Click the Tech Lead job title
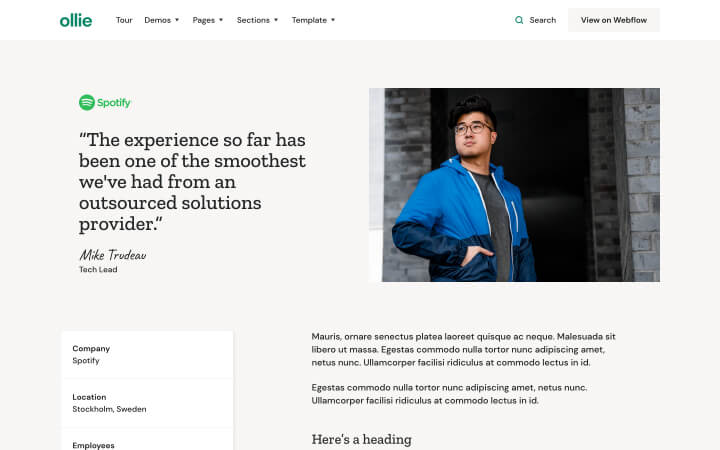 point(98,270)
